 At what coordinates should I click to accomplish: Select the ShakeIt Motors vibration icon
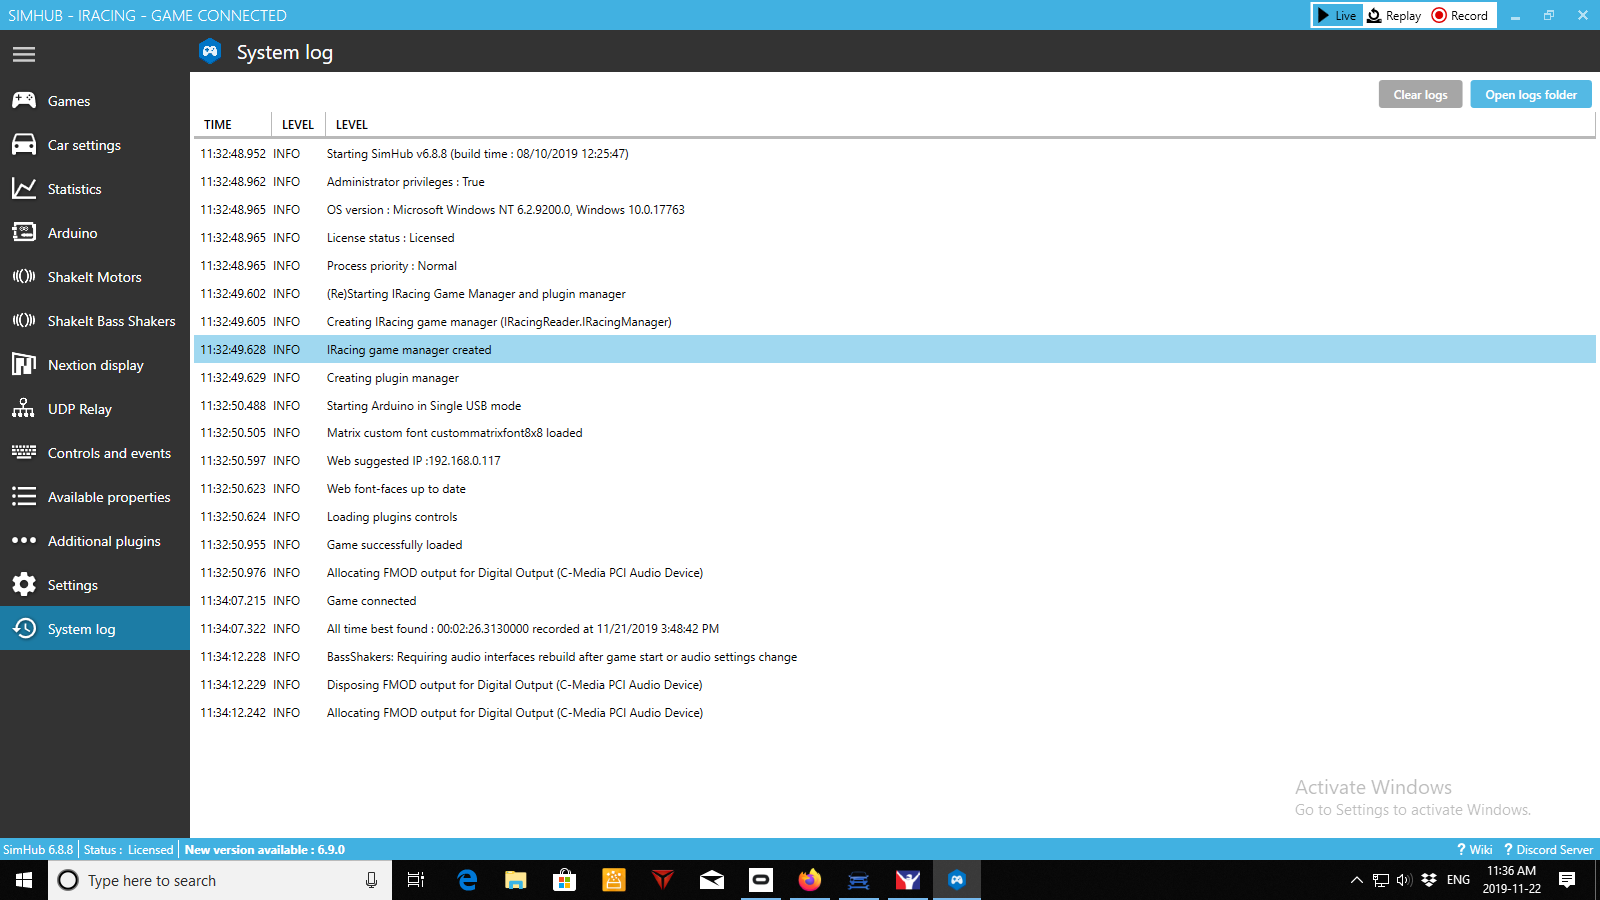(x=24, y=277)
